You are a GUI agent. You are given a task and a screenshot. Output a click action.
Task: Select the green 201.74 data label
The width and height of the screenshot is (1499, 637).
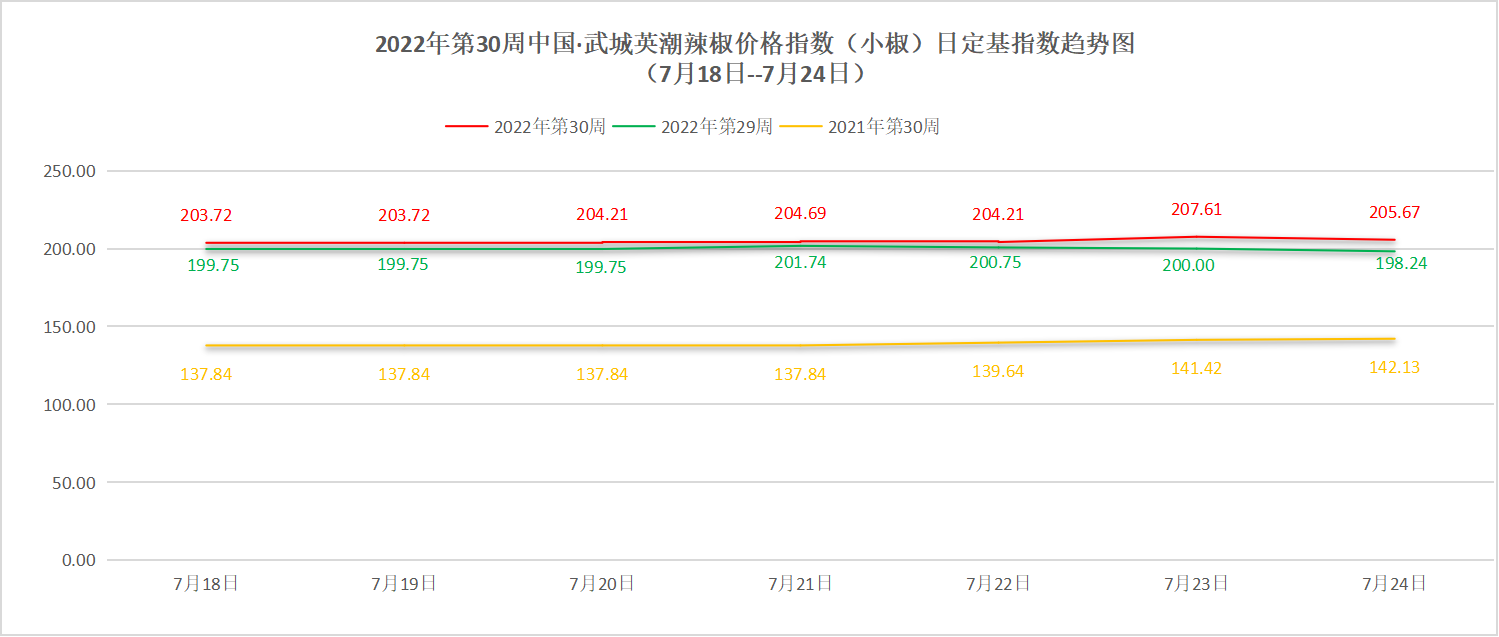click(800, 263)
